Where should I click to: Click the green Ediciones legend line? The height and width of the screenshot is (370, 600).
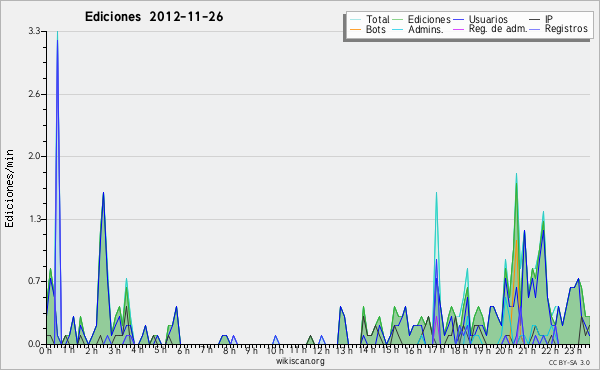pyautogui.click(x=398, y=20)
